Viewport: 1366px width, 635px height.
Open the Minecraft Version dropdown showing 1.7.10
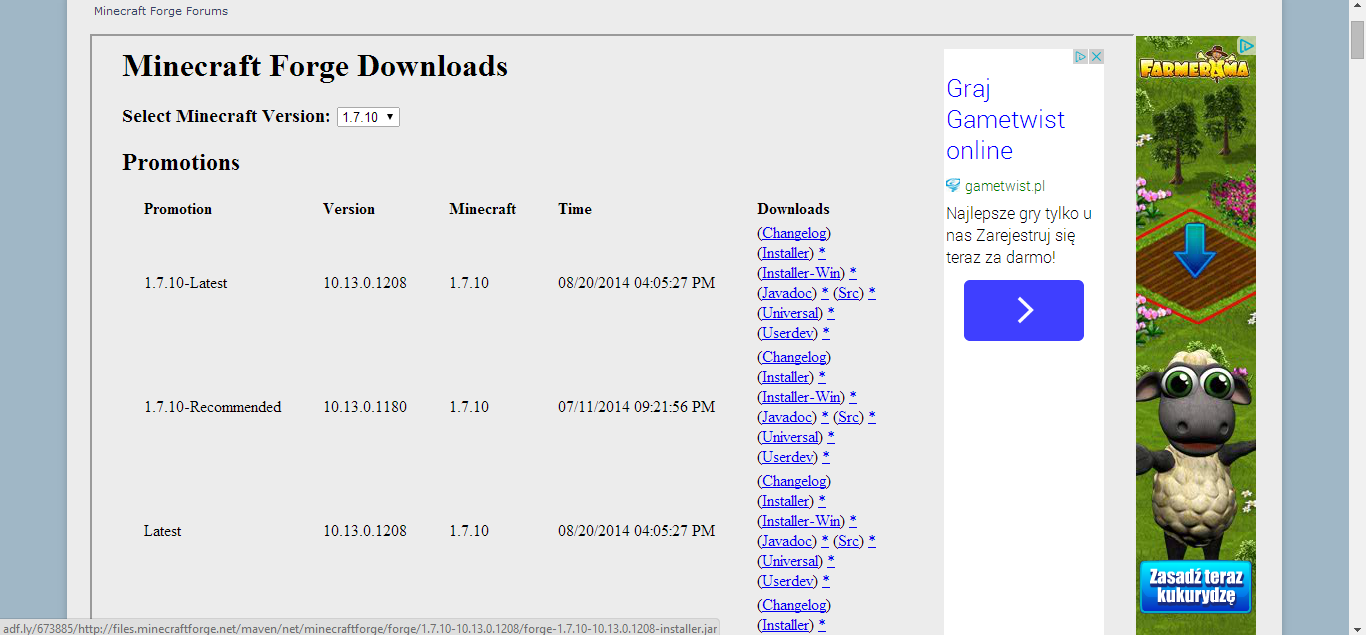(368, 117)
